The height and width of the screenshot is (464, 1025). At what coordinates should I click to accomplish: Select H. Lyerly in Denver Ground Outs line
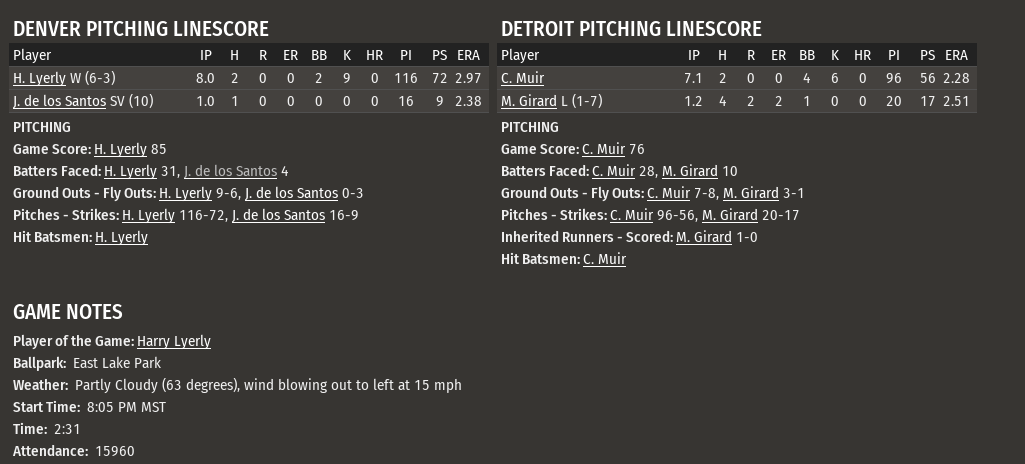pos(185,193)
